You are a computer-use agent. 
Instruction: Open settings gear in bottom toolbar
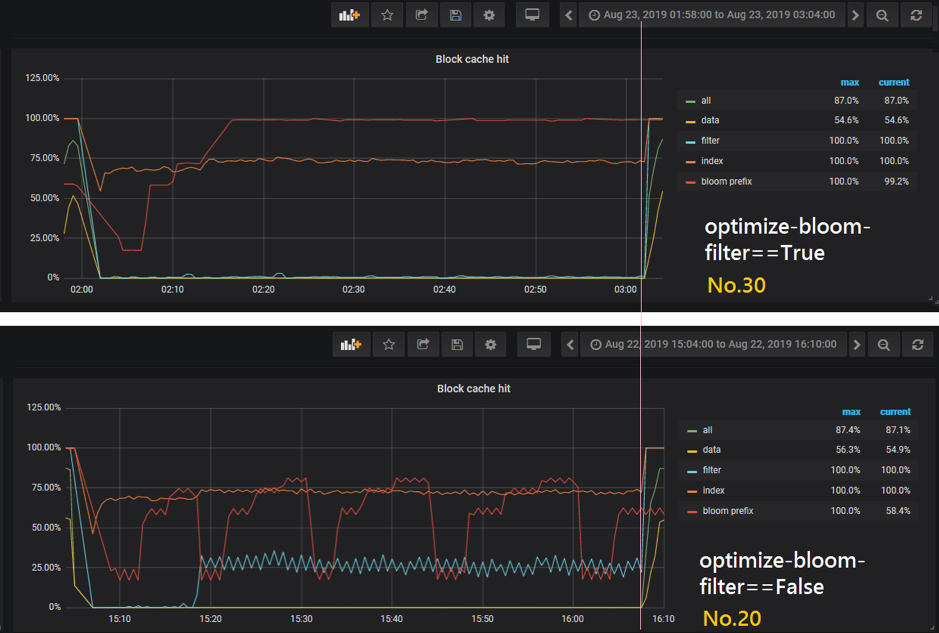coord(490,345)
